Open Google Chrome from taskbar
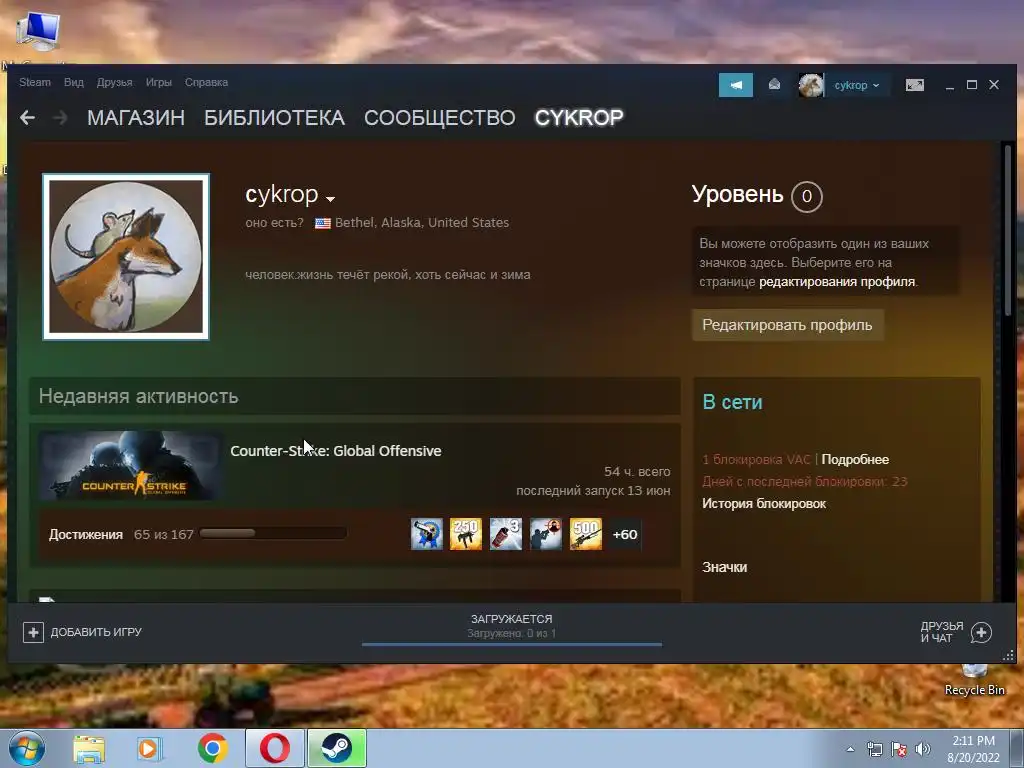This screenshot has height=768, width=1024. click(213, 748)
